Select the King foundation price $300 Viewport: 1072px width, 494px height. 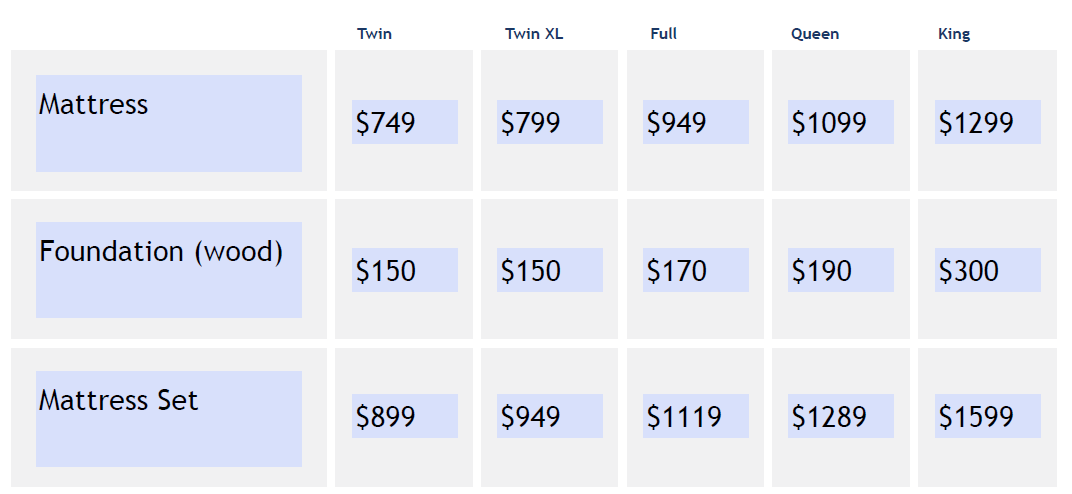969,271
